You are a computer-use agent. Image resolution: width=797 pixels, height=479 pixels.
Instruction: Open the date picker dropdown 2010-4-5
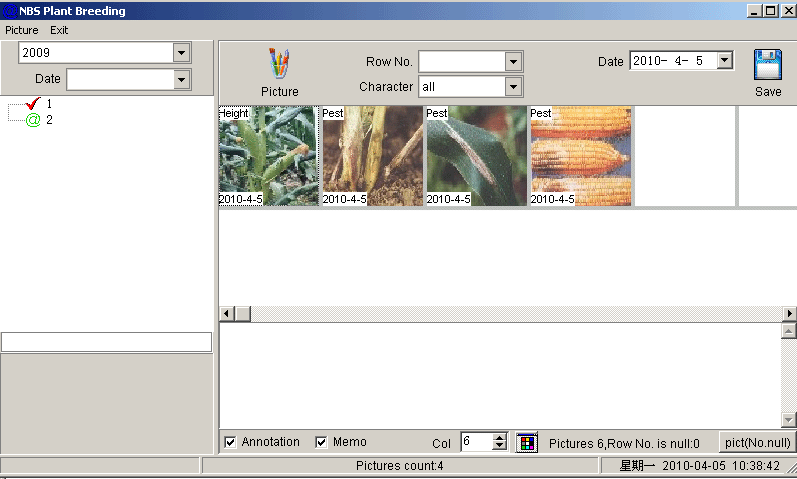725,61
